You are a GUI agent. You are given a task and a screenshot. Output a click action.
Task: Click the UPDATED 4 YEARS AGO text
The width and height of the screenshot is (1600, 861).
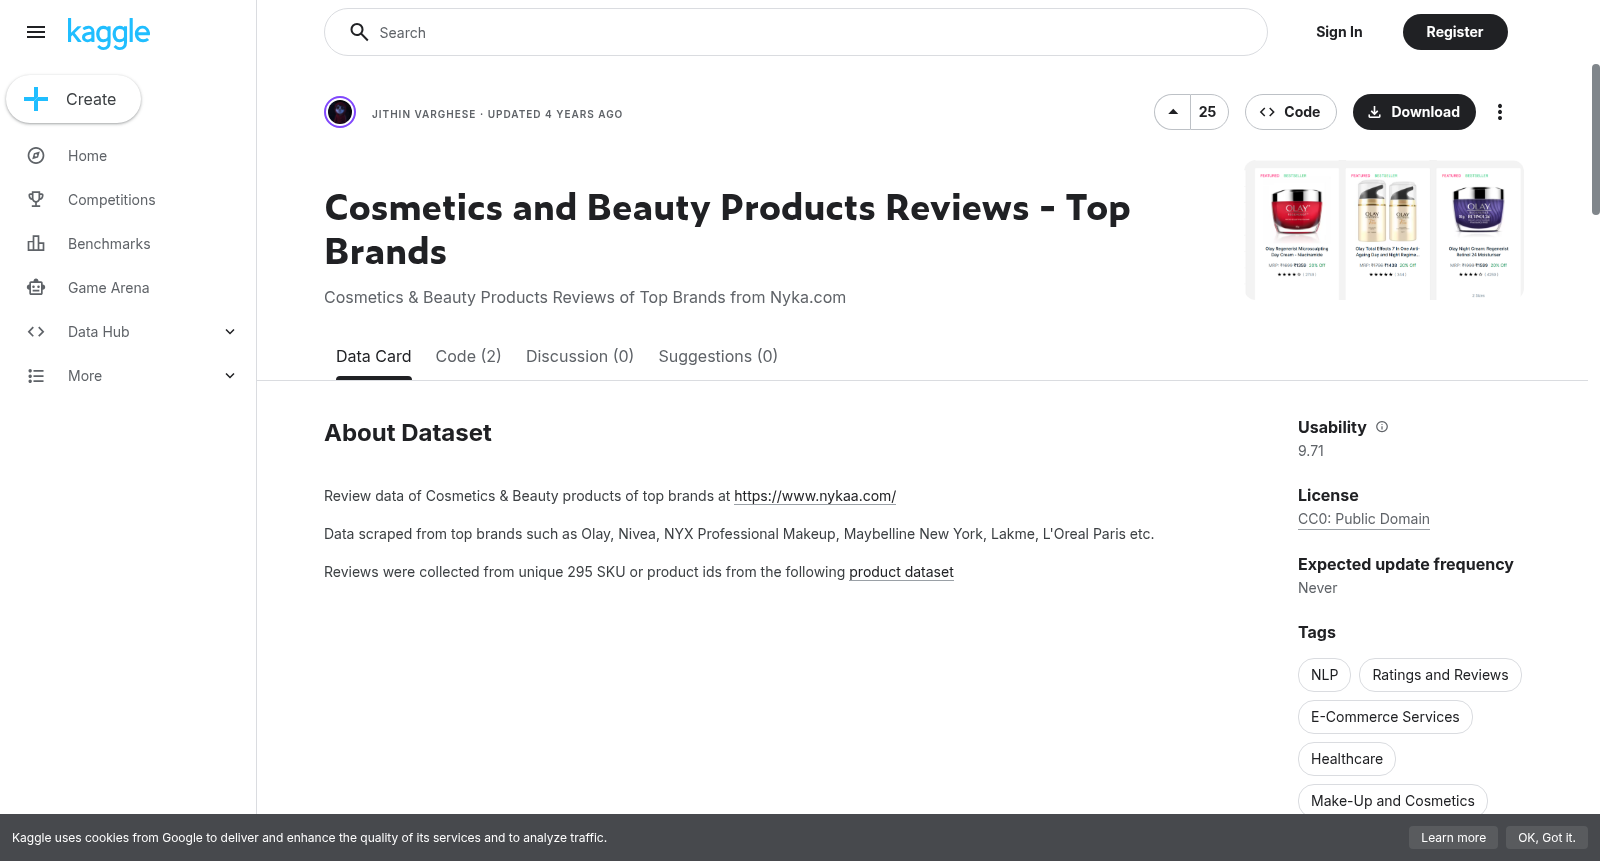(x=555, y=114)
